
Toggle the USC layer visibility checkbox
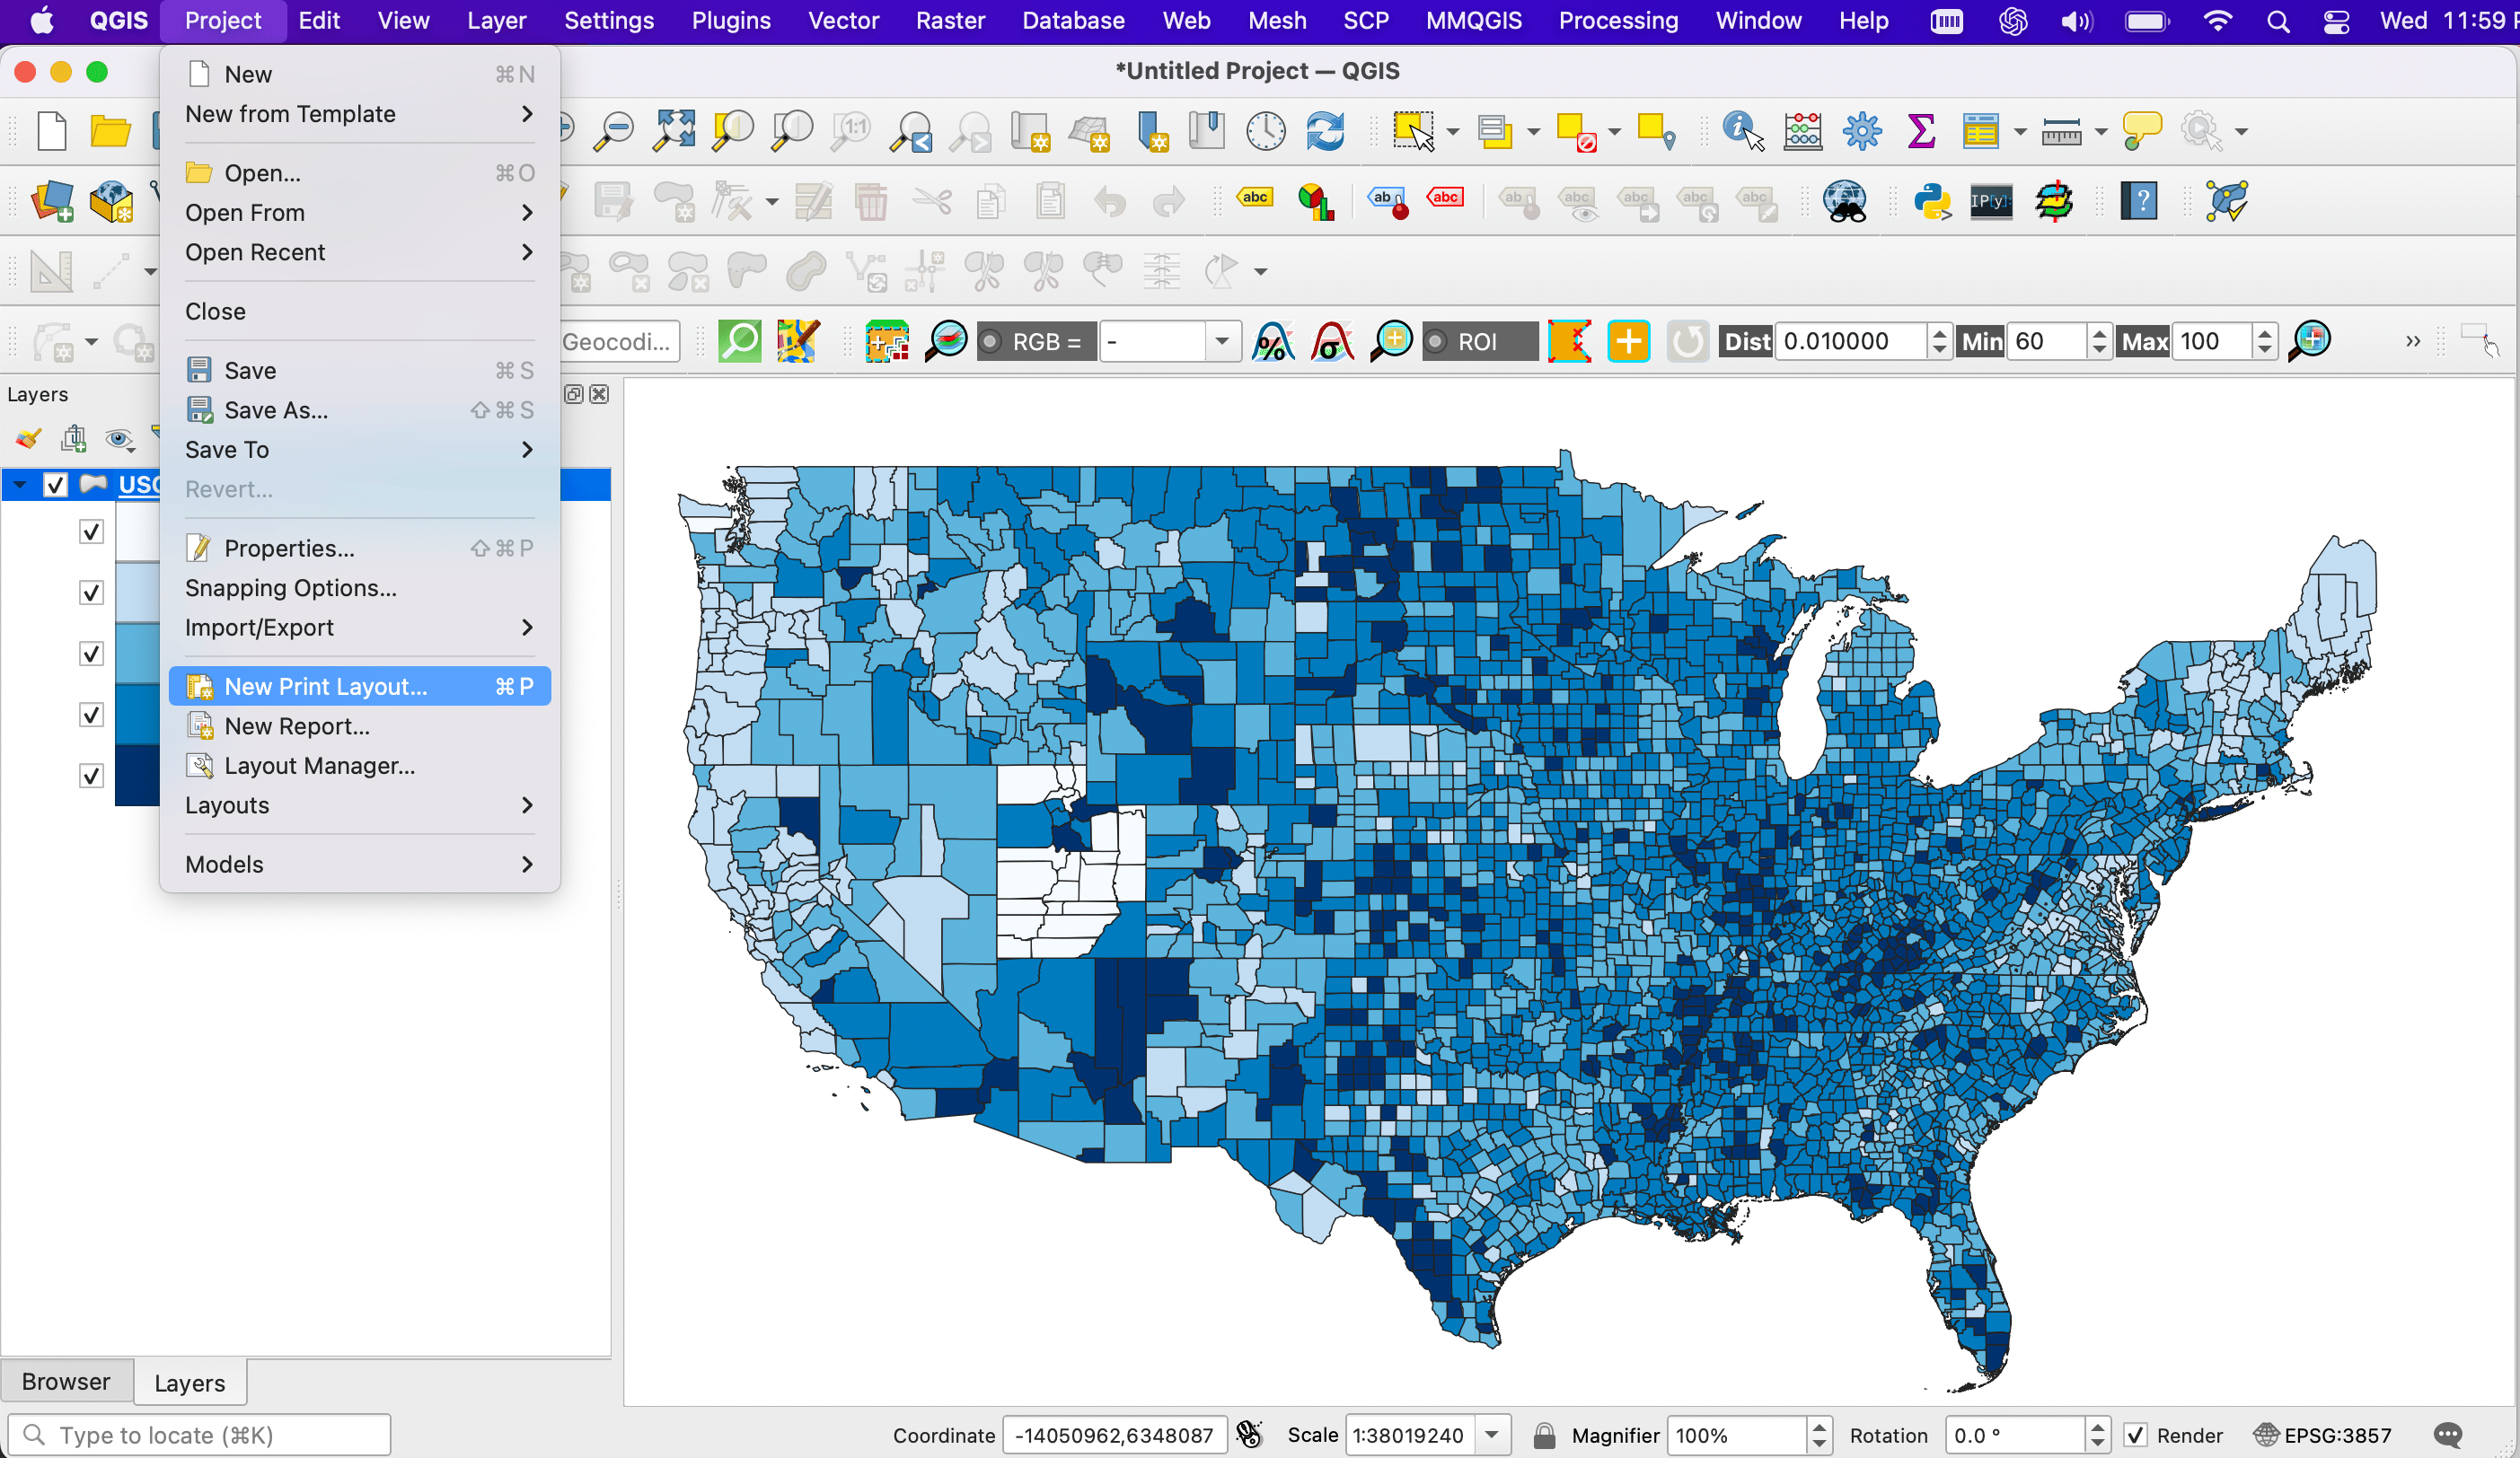pyautogui.click(x=55, y=485)
